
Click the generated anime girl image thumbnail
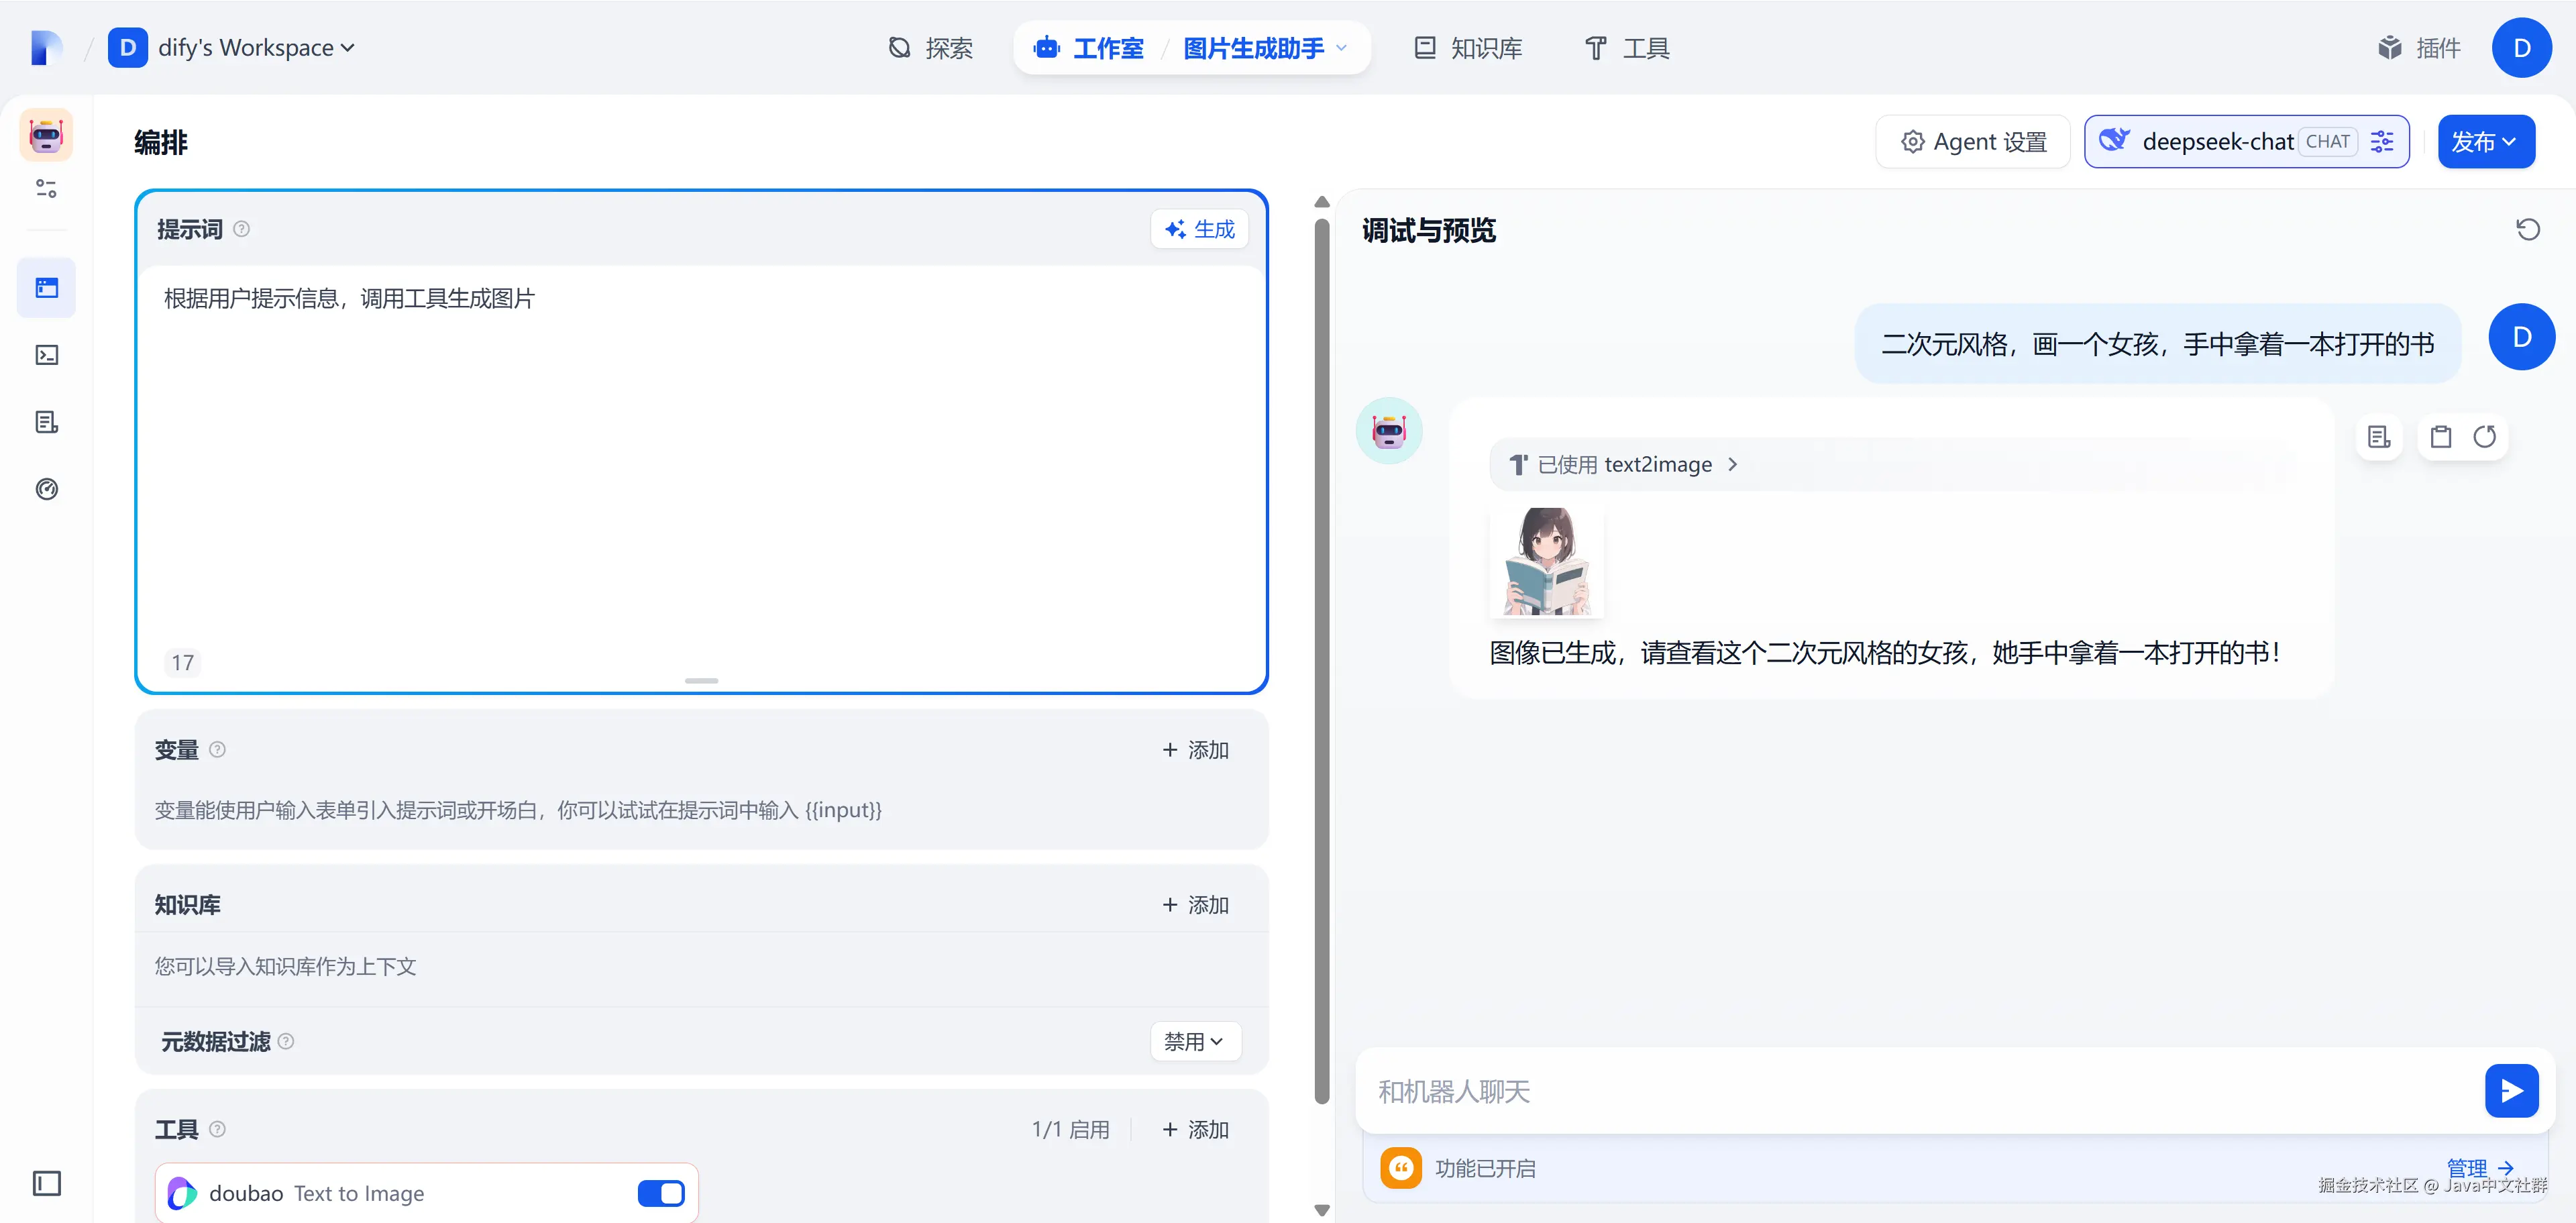coord(1546,561)
